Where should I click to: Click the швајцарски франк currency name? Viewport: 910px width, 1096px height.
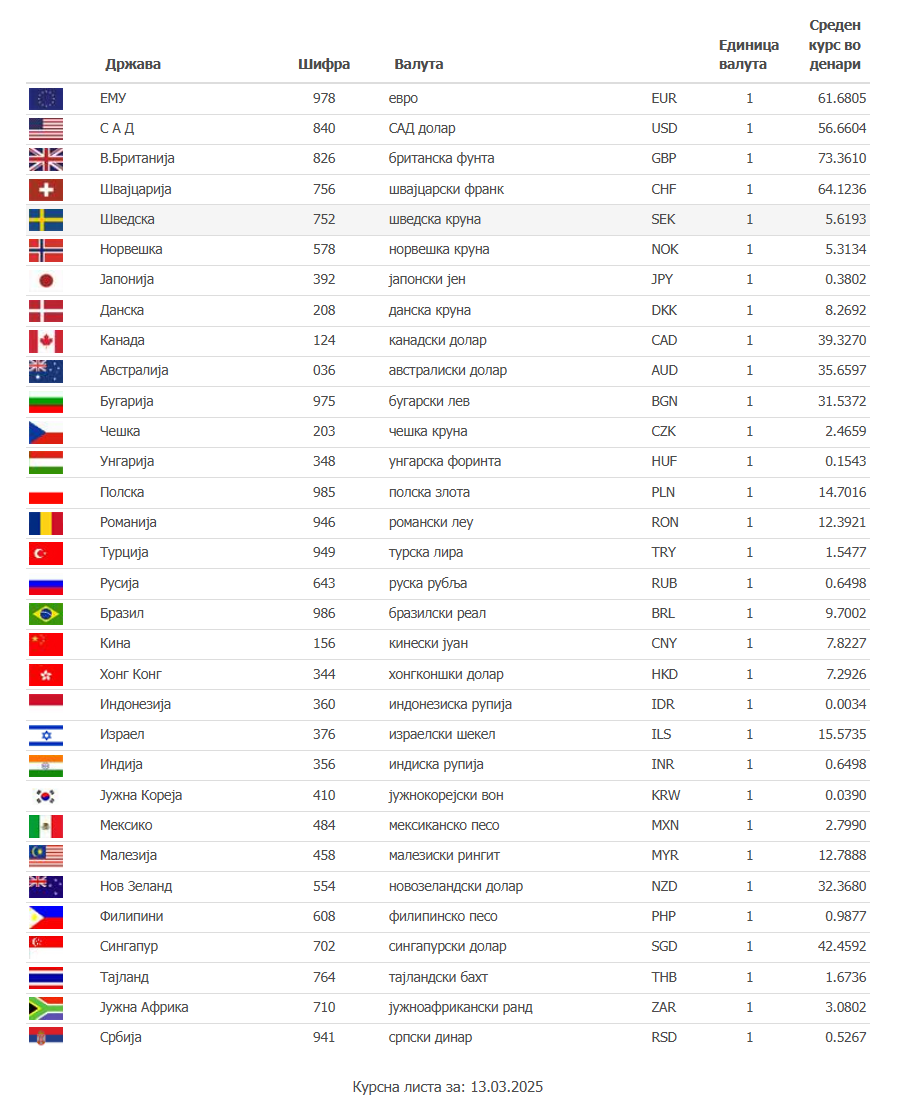(x=446, y=189)
